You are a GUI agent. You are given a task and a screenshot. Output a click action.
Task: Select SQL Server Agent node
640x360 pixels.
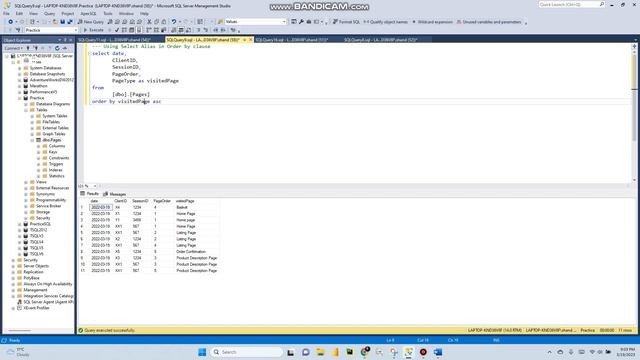pos(48,302)
